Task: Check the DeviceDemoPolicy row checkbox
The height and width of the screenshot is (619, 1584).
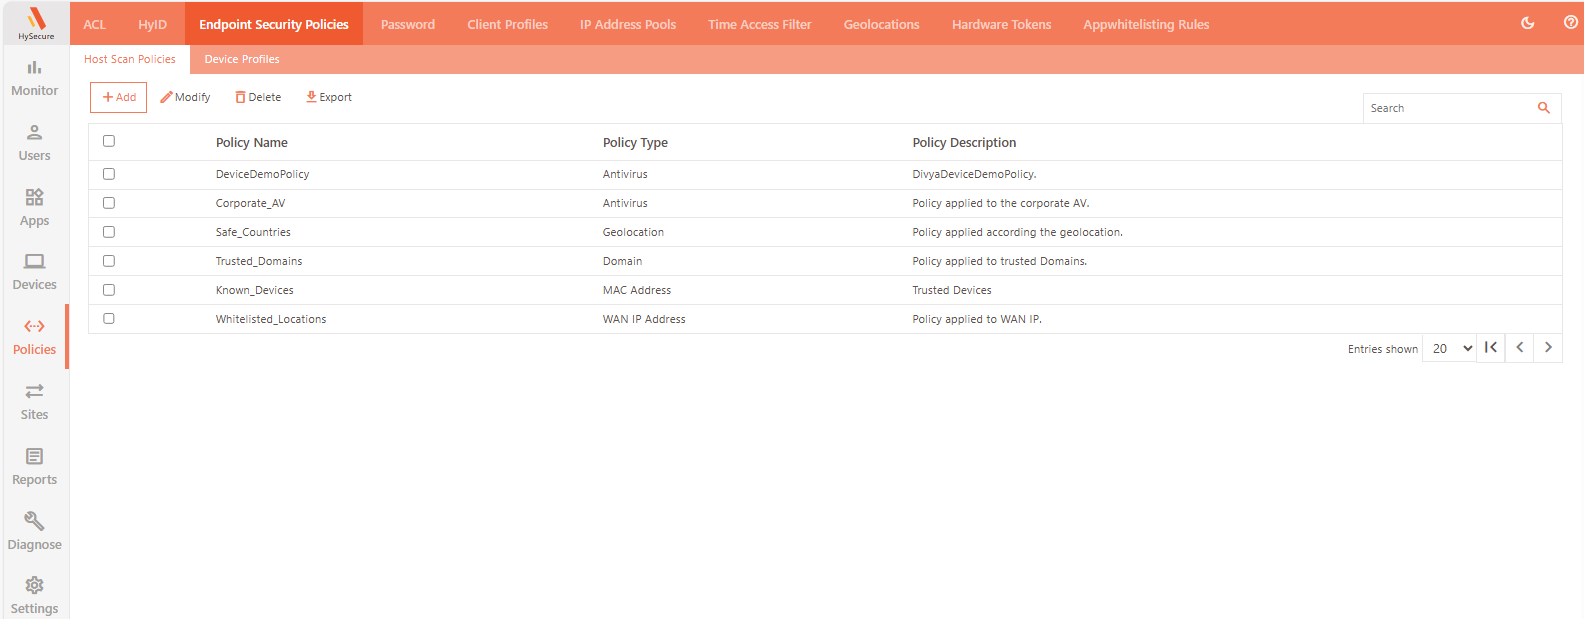Action: pyautogui.click(x=109, y=174)
